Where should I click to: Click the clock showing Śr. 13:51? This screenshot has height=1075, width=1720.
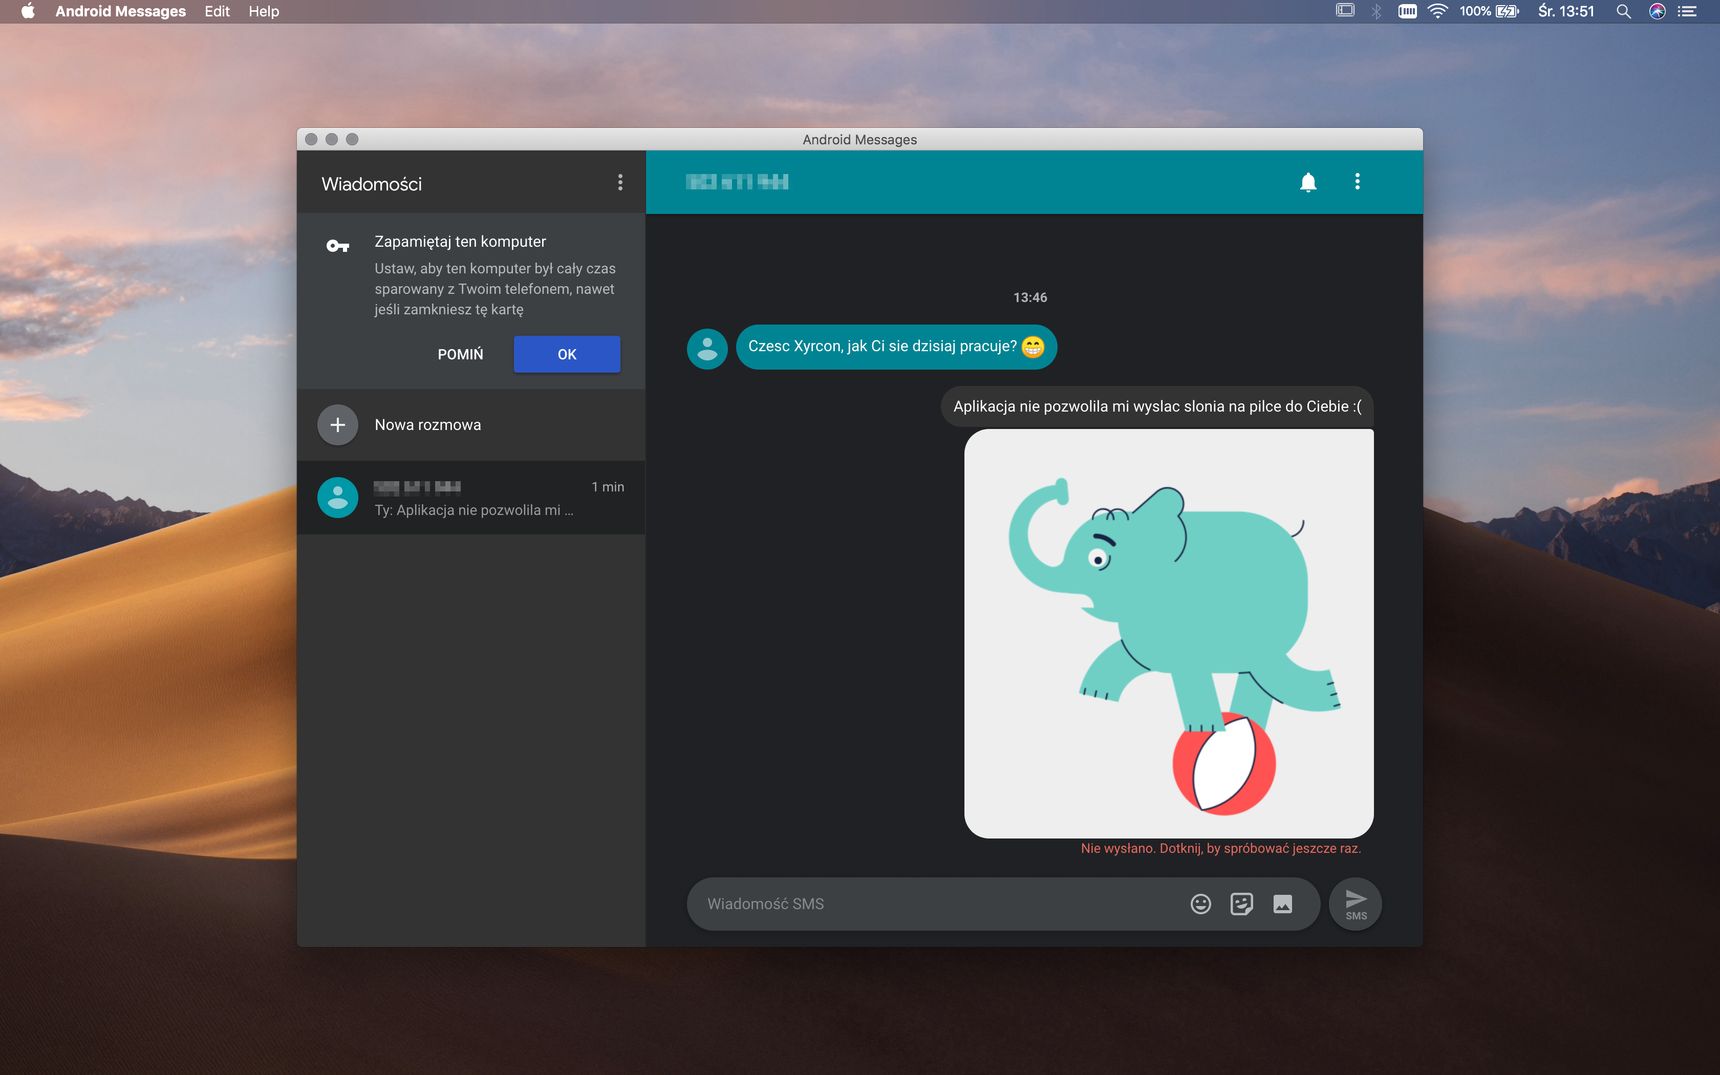click(1566, 11)
